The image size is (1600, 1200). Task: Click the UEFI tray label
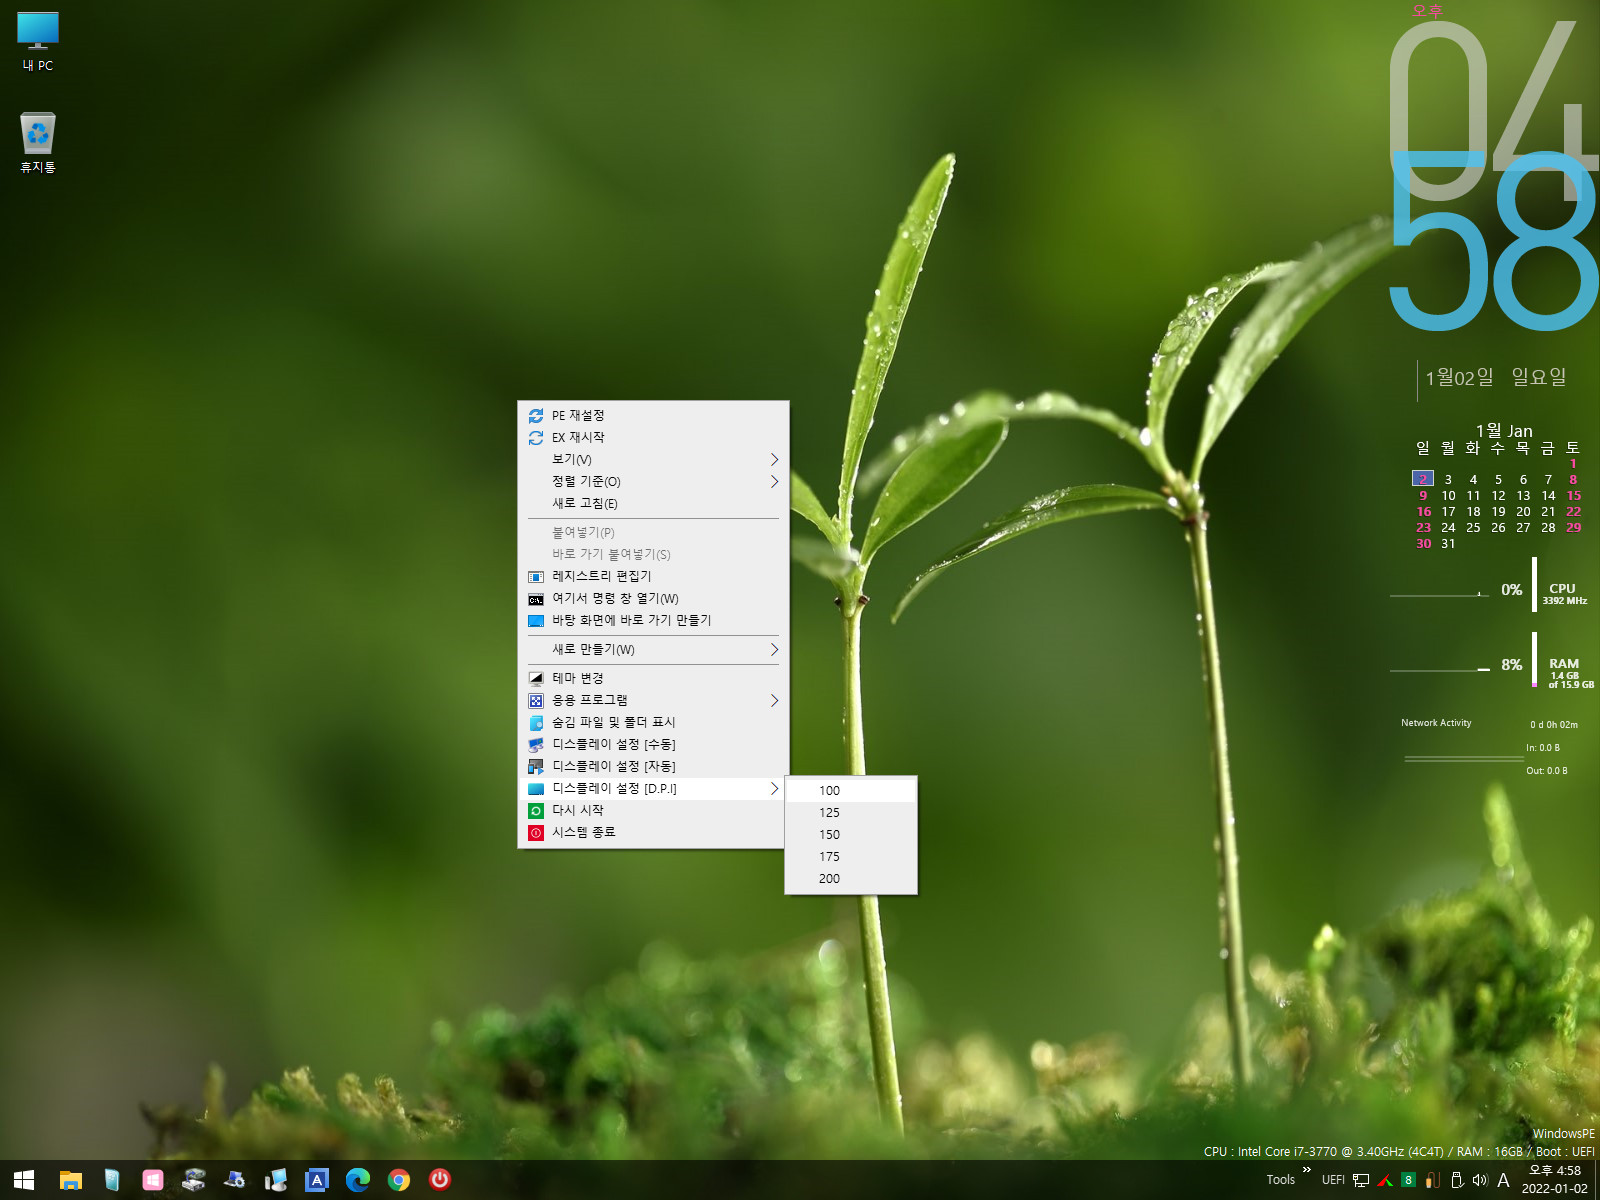point(1333,1180)
